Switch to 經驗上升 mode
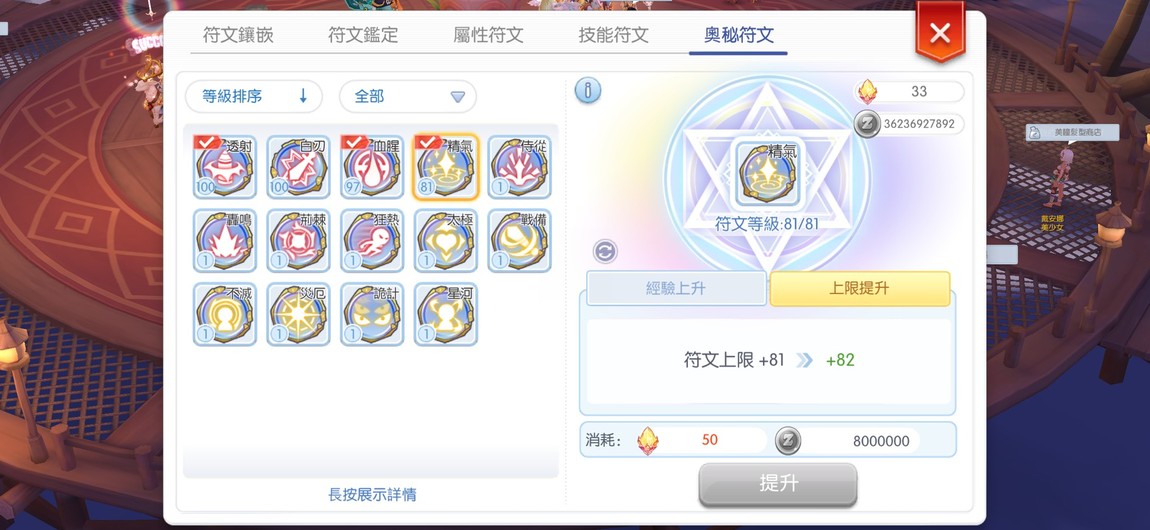 click(676, 288)
